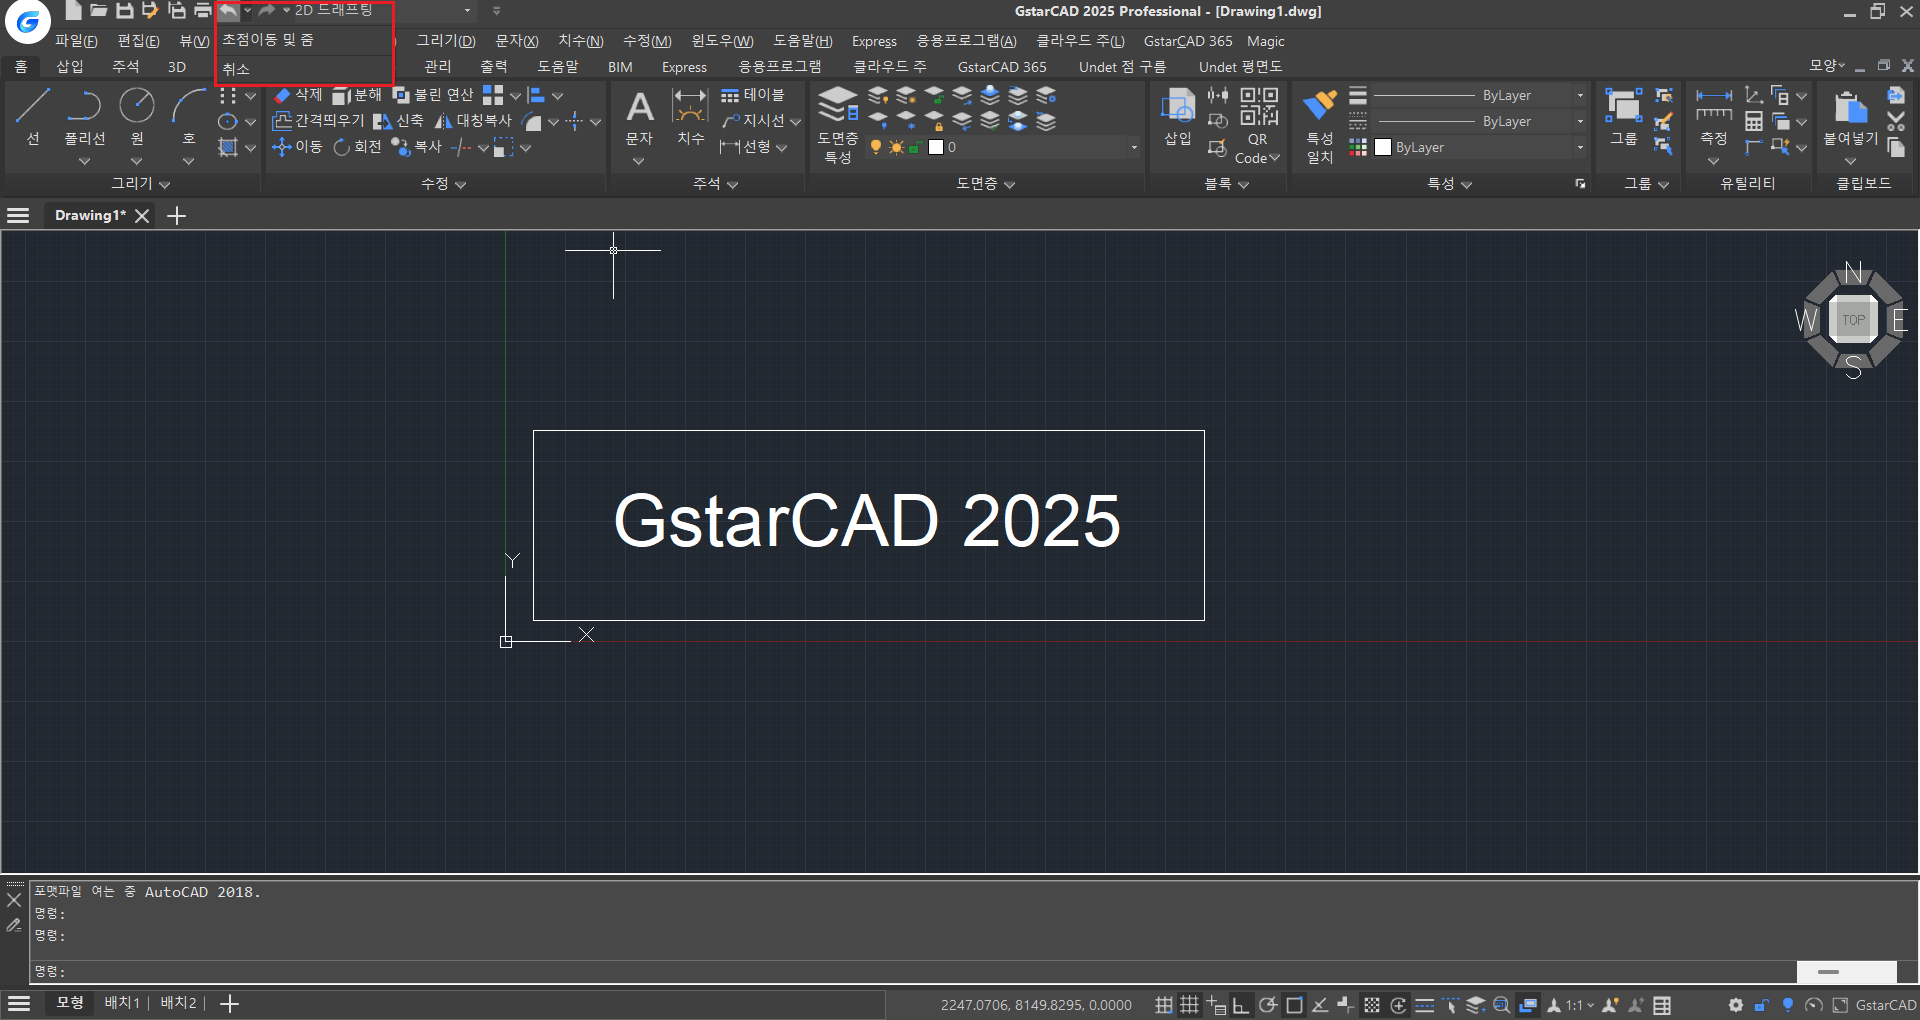
Task: Expand the 주석 (Annotation) panel
Action: pyautogui.click(x=715, y=184)
